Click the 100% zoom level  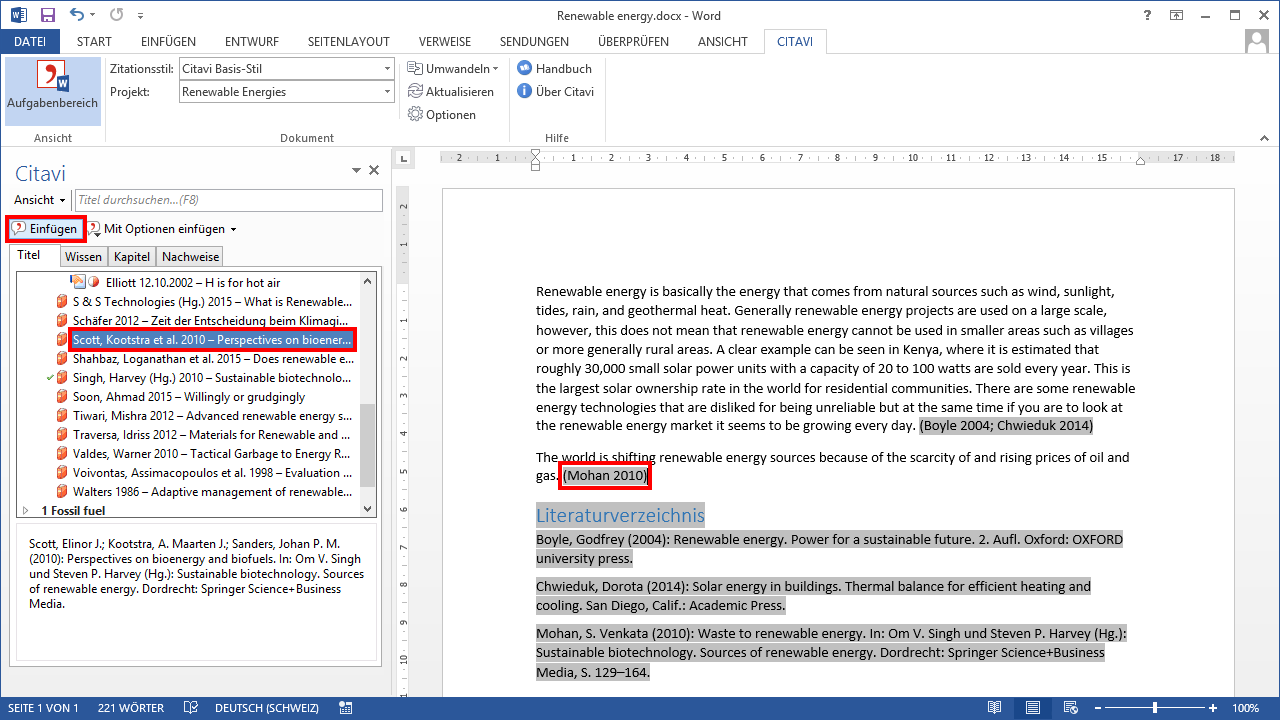1246,707
